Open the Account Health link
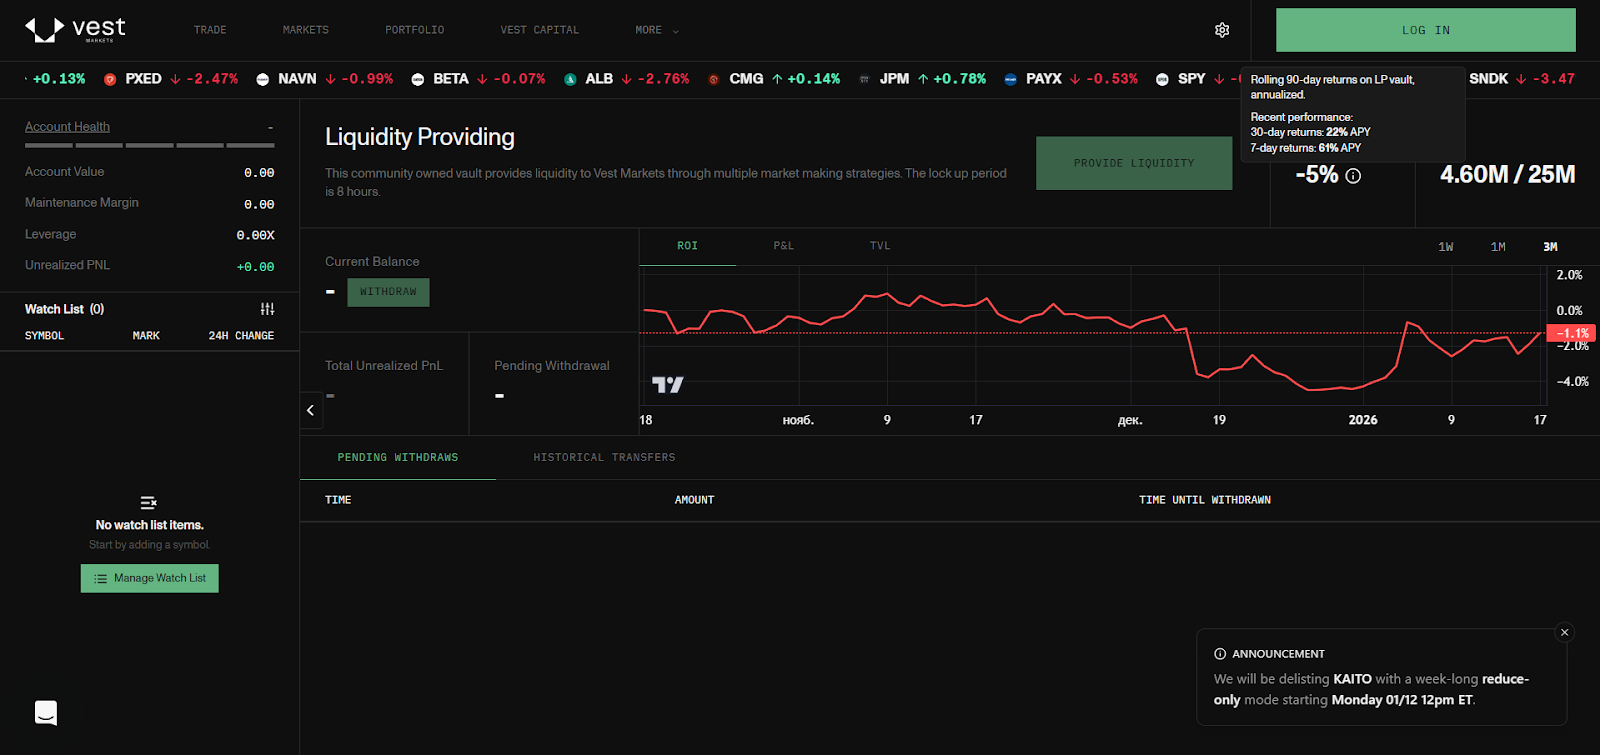The image size is (1600, 755). click(67, 127)
